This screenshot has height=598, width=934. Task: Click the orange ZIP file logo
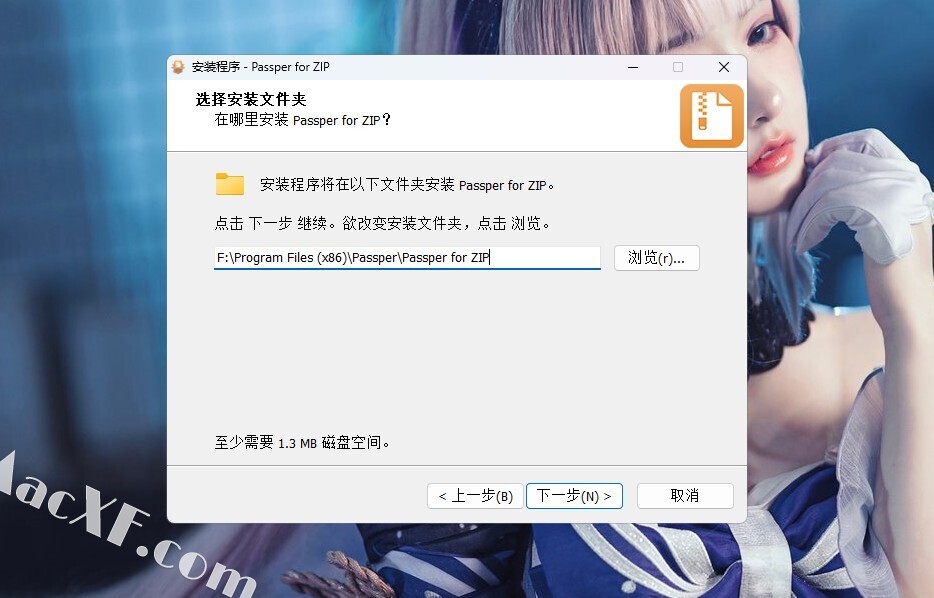712,116
